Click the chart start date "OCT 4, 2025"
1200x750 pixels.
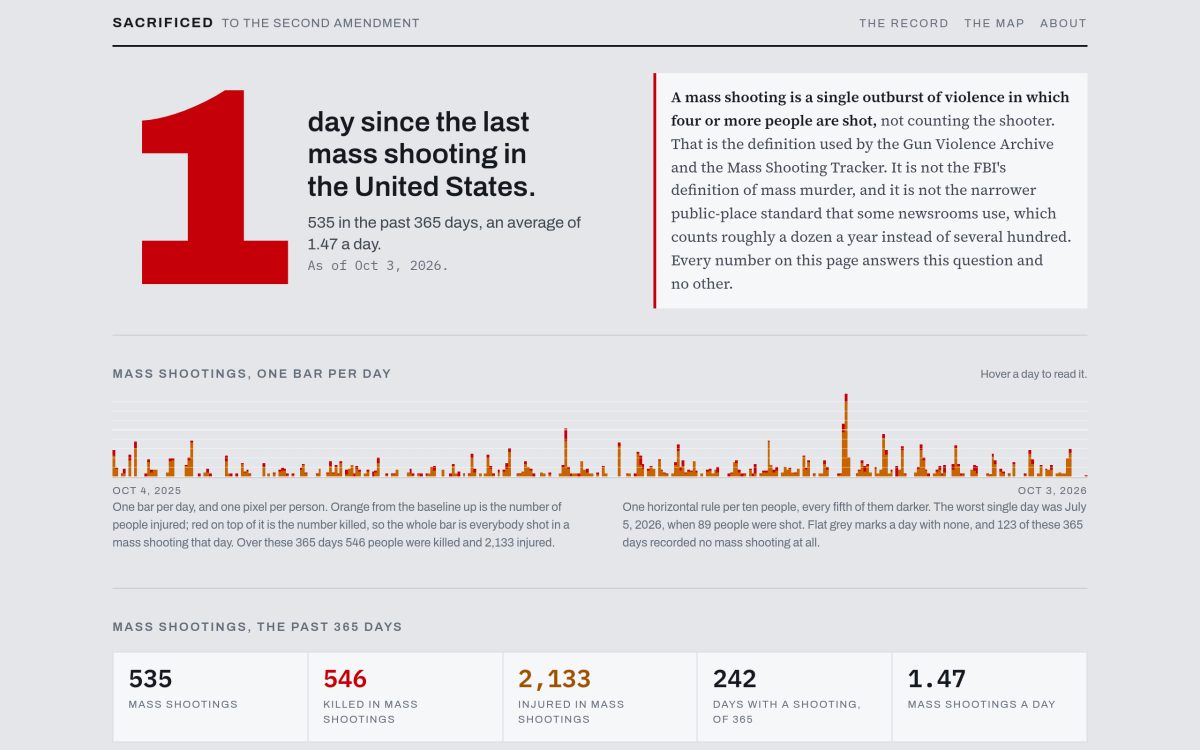147,491
